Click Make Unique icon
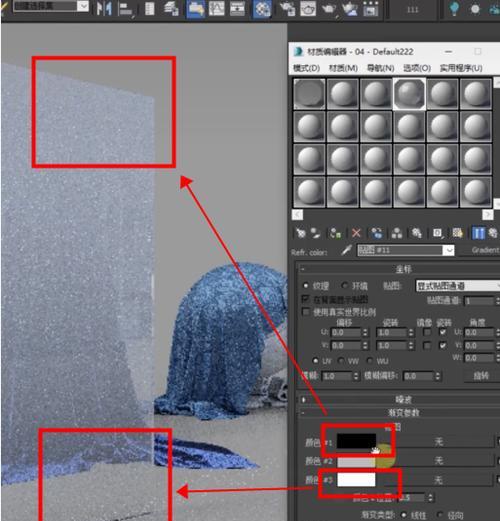This screenshot has width=500, height=521. click(x=397, y=233)
